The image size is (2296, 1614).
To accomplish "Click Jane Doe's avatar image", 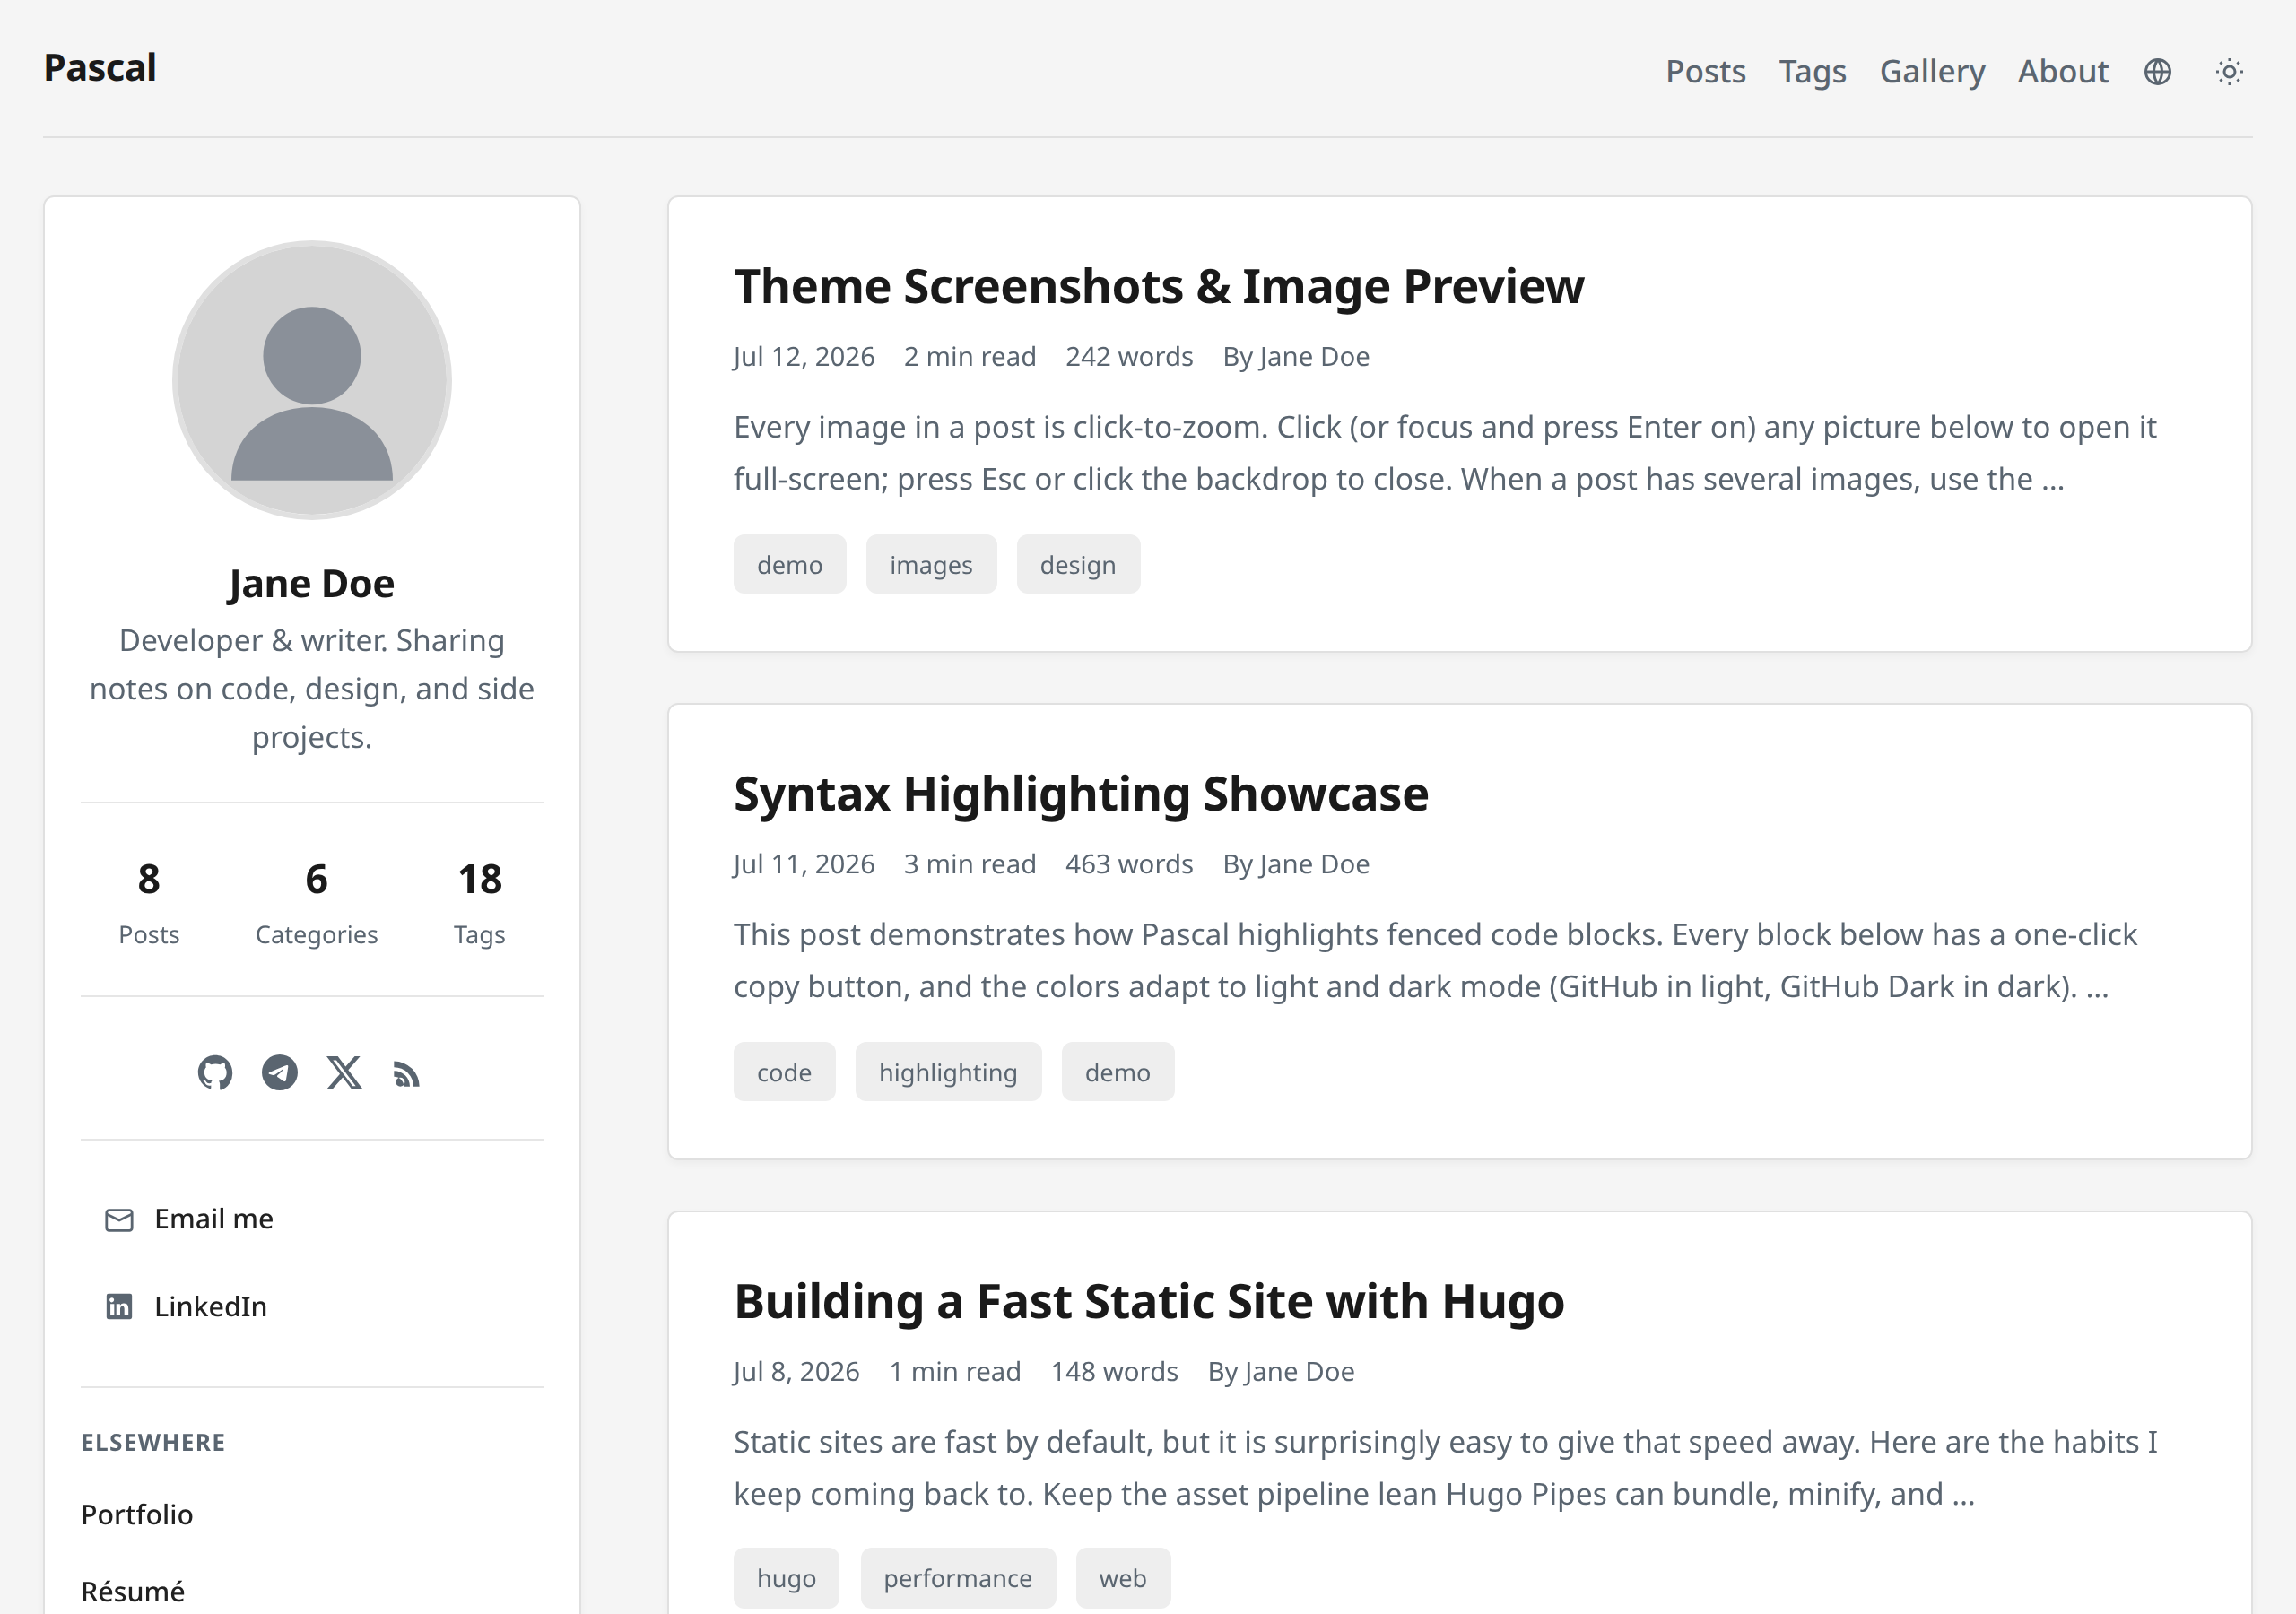I will 312,380.
